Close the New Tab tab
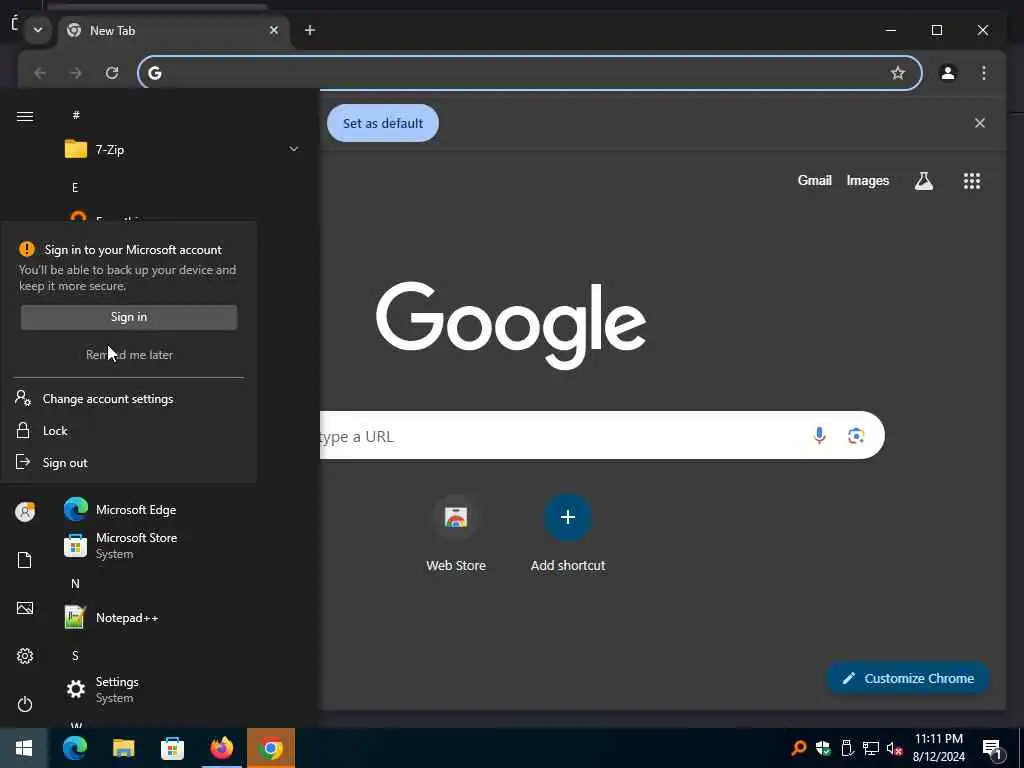This screenshot has height=768, width=1024. [x=274, y=30]
